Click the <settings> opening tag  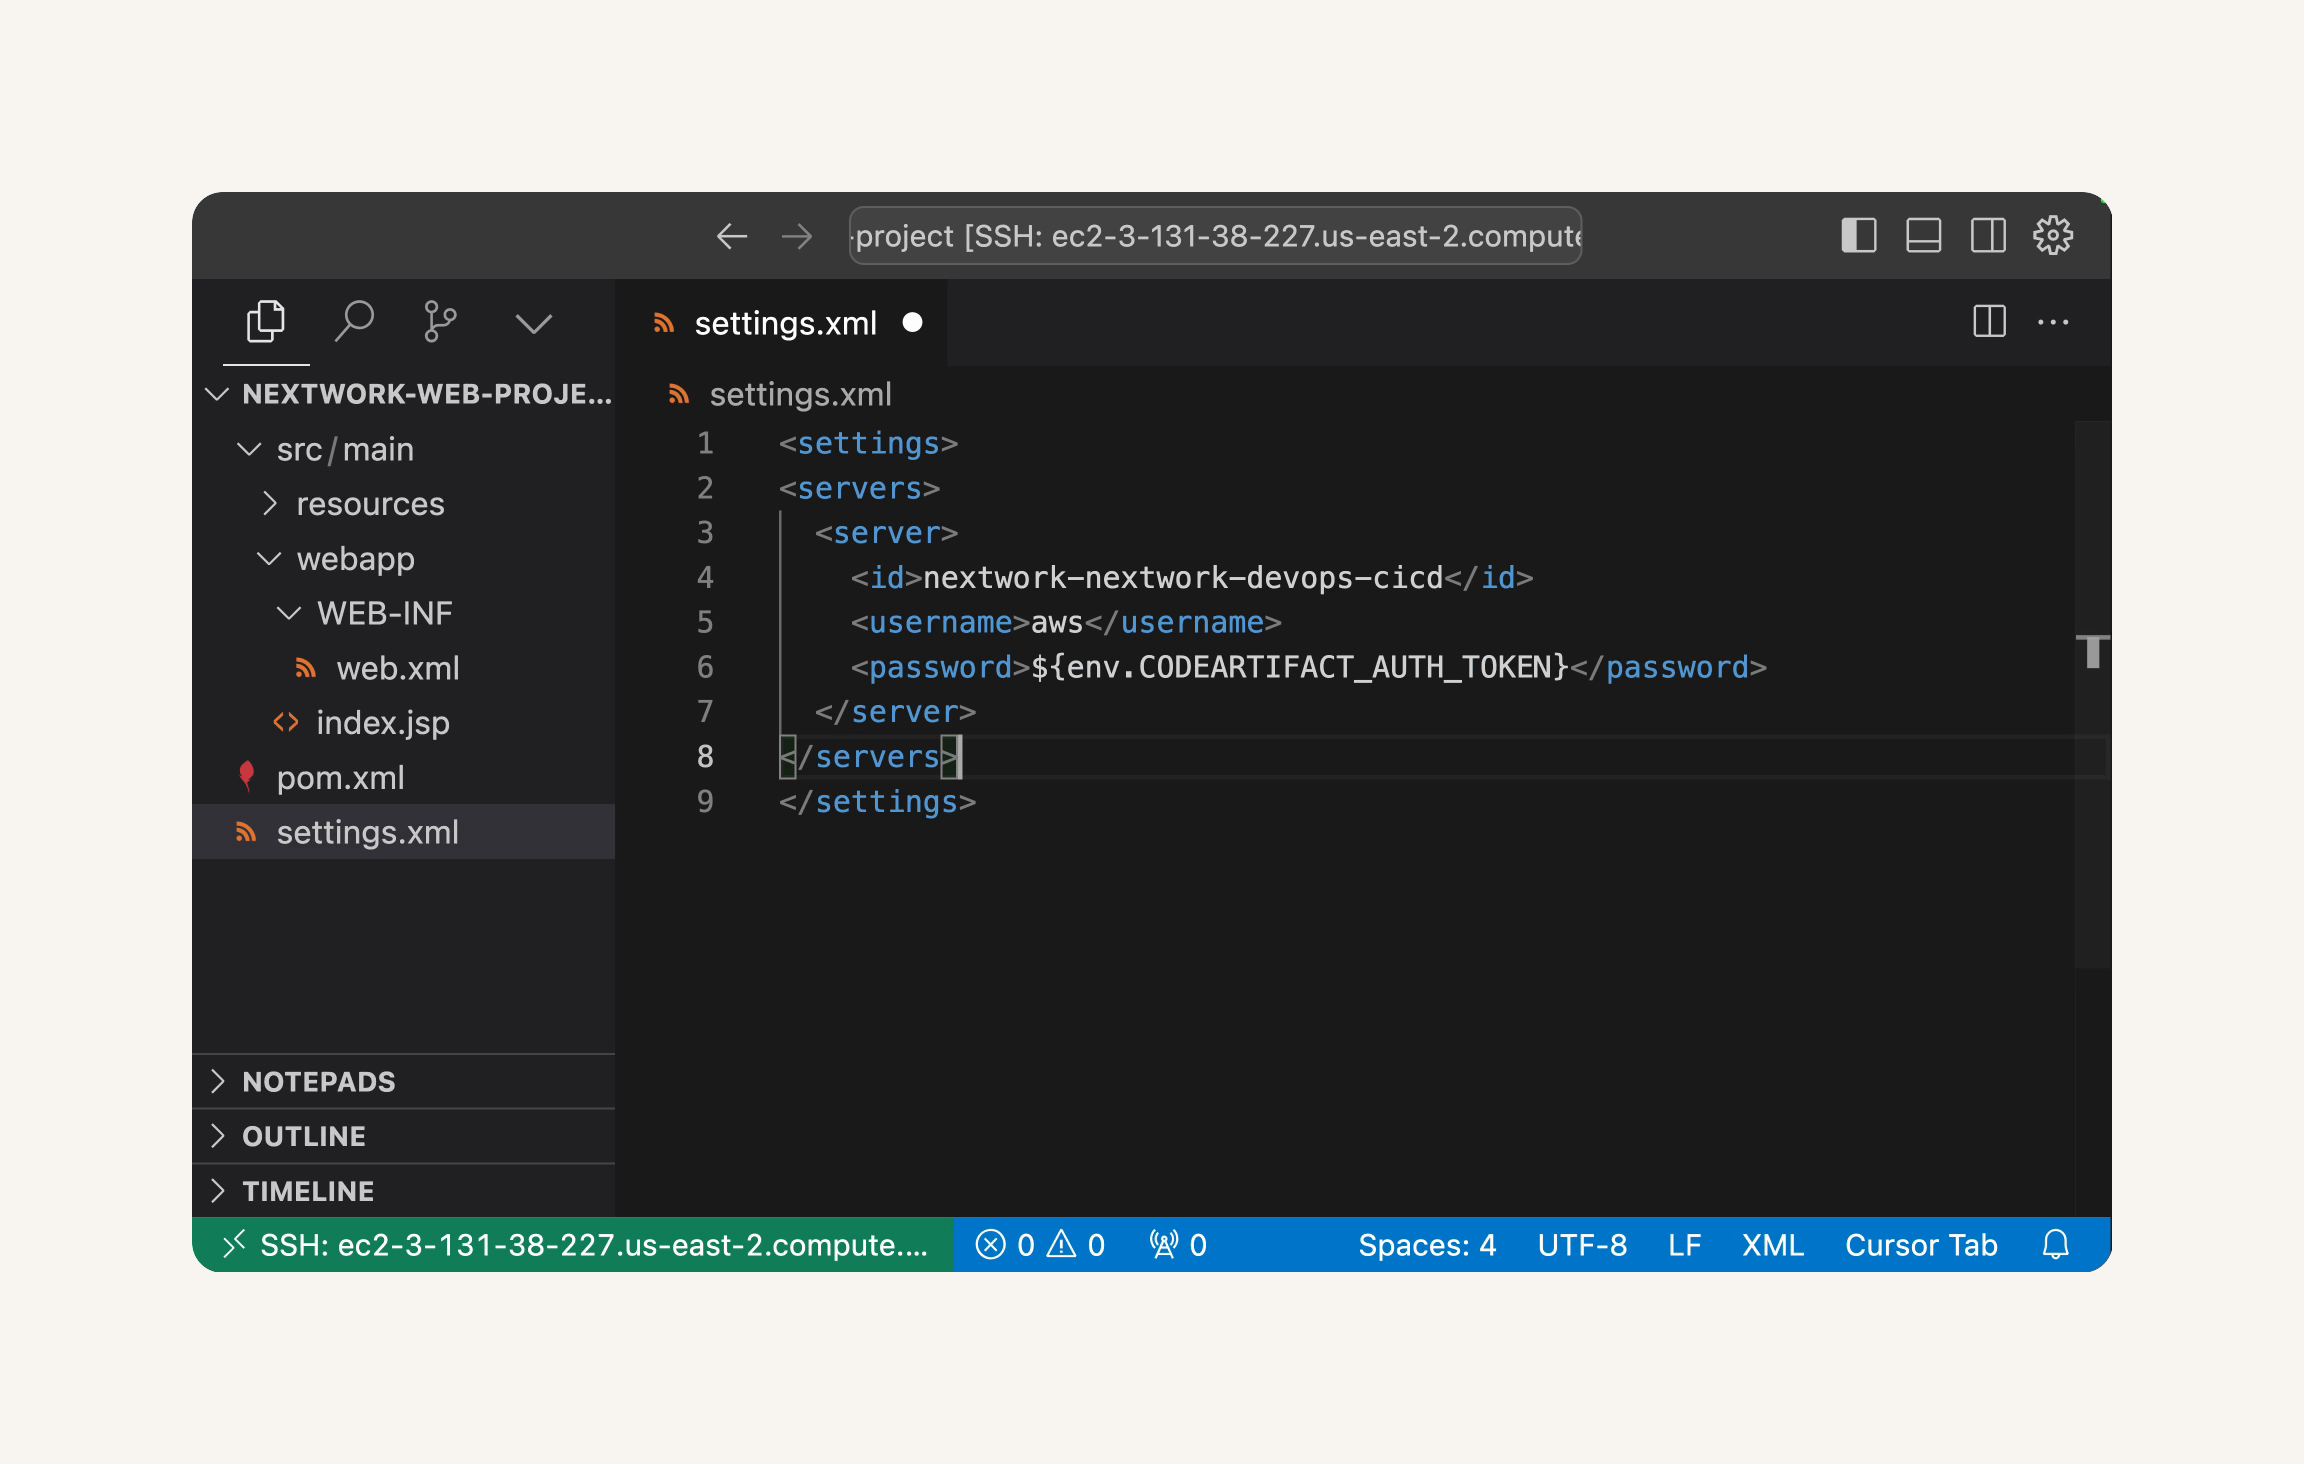click(868, 443)
